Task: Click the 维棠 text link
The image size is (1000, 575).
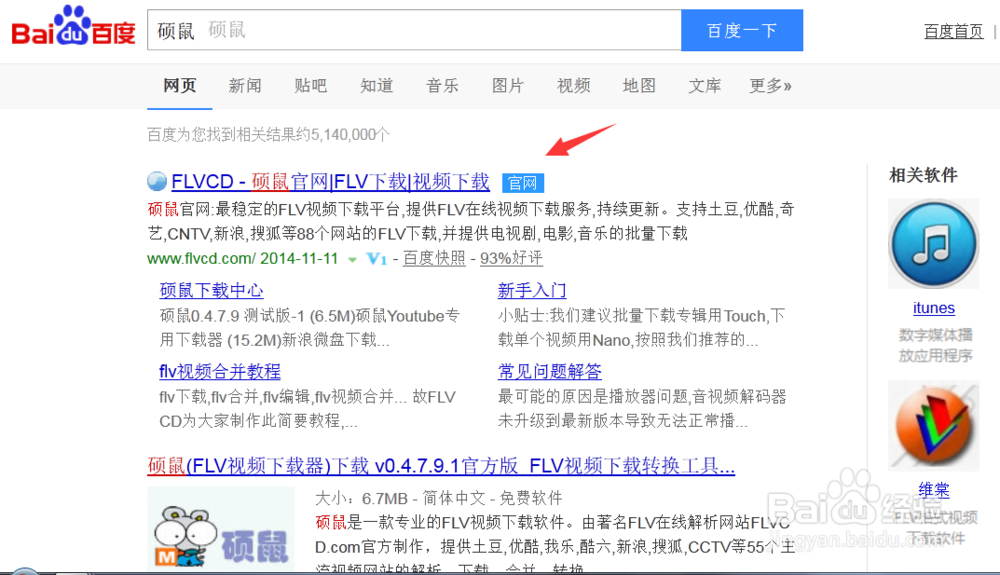Action: pyautogui.click(x=934, y=490)
